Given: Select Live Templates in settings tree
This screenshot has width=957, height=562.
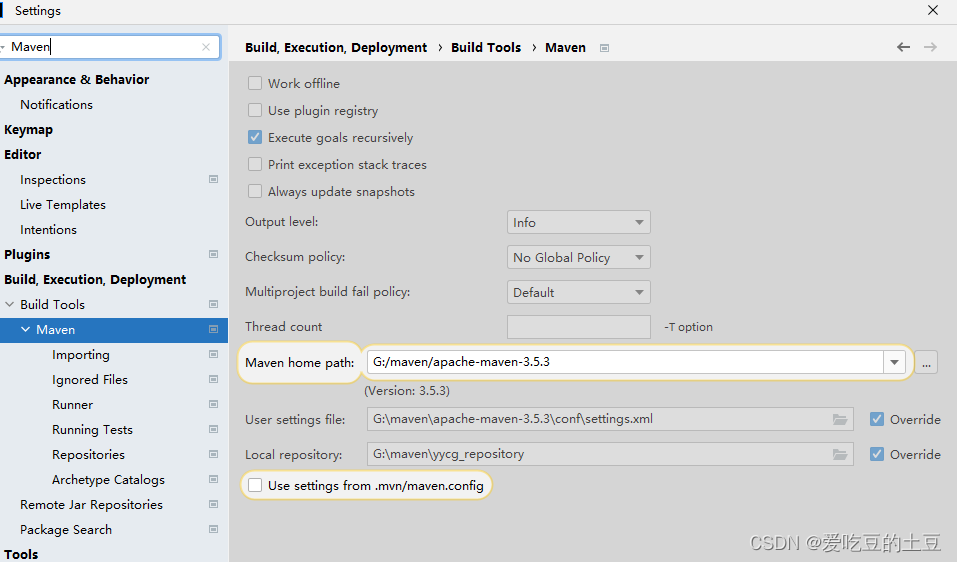Looking at the screenshot, I should (x=63, y=204).
